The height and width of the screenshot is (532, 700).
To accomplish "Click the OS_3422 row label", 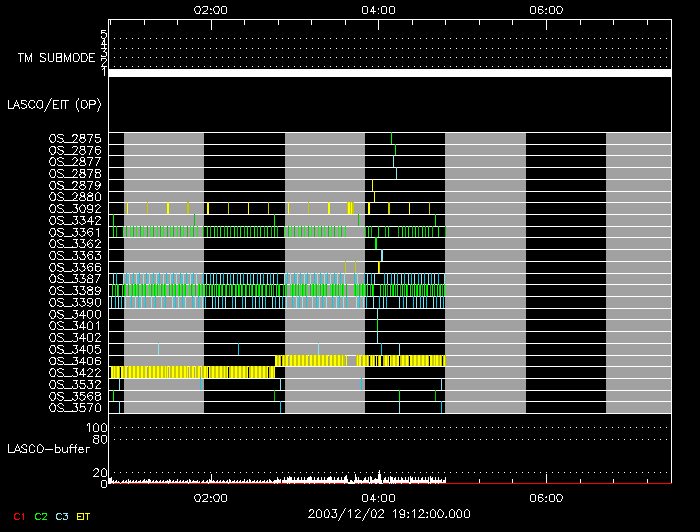I will (x=75, y=372).
